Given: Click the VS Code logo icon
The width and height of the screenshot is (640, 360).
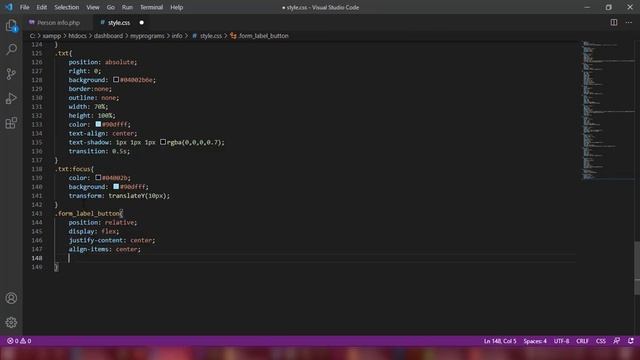Looking at the screenshot, I should coord(9,7).
